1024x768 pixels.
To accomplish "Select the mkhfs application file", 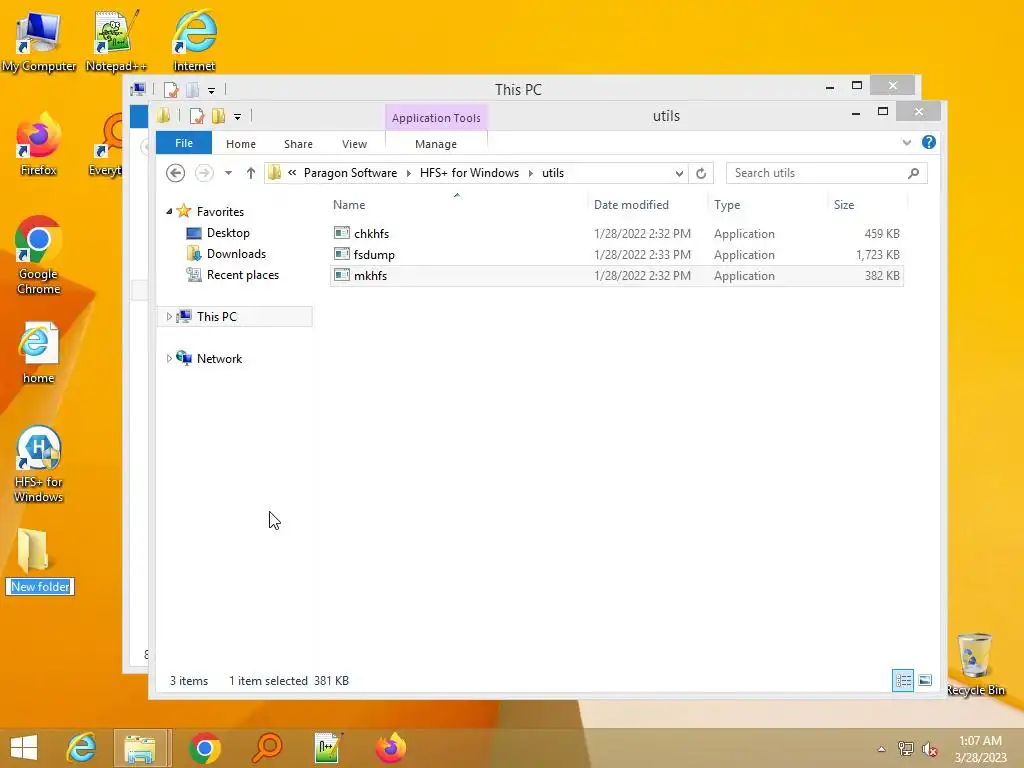I will coord(616,275).
